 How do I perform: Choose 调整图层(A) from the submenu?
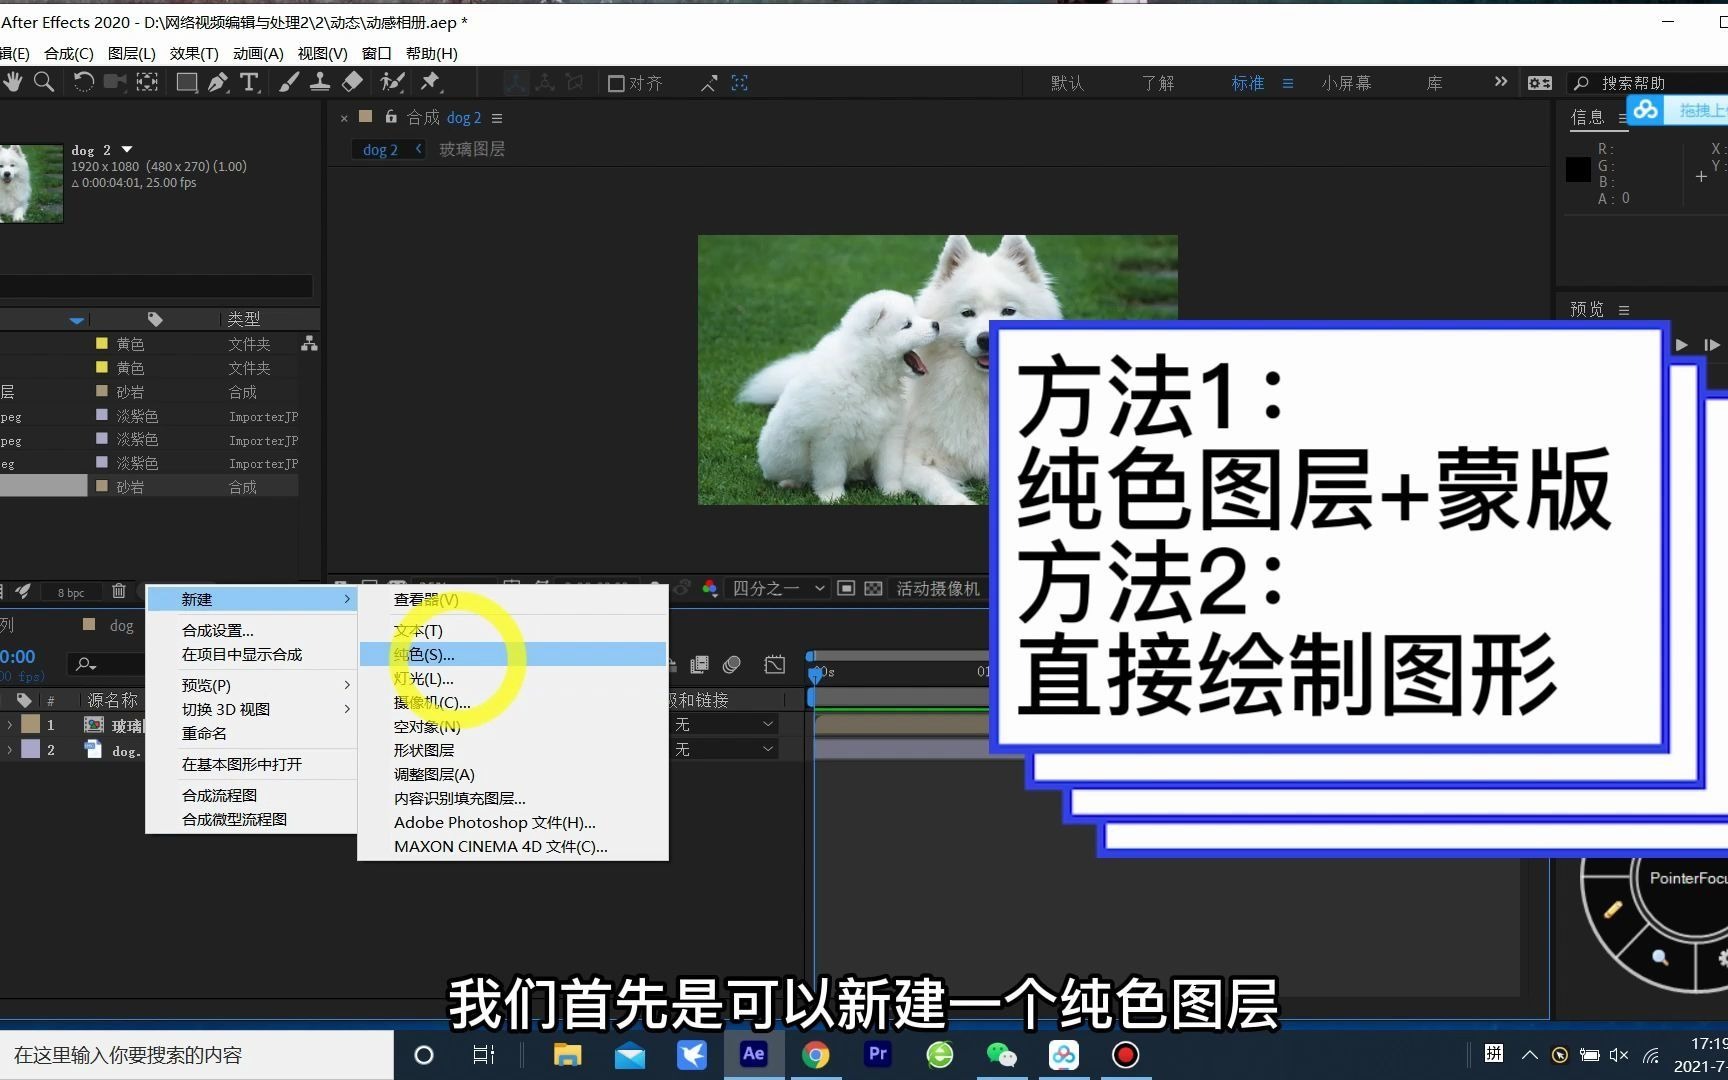click(513, 774)
